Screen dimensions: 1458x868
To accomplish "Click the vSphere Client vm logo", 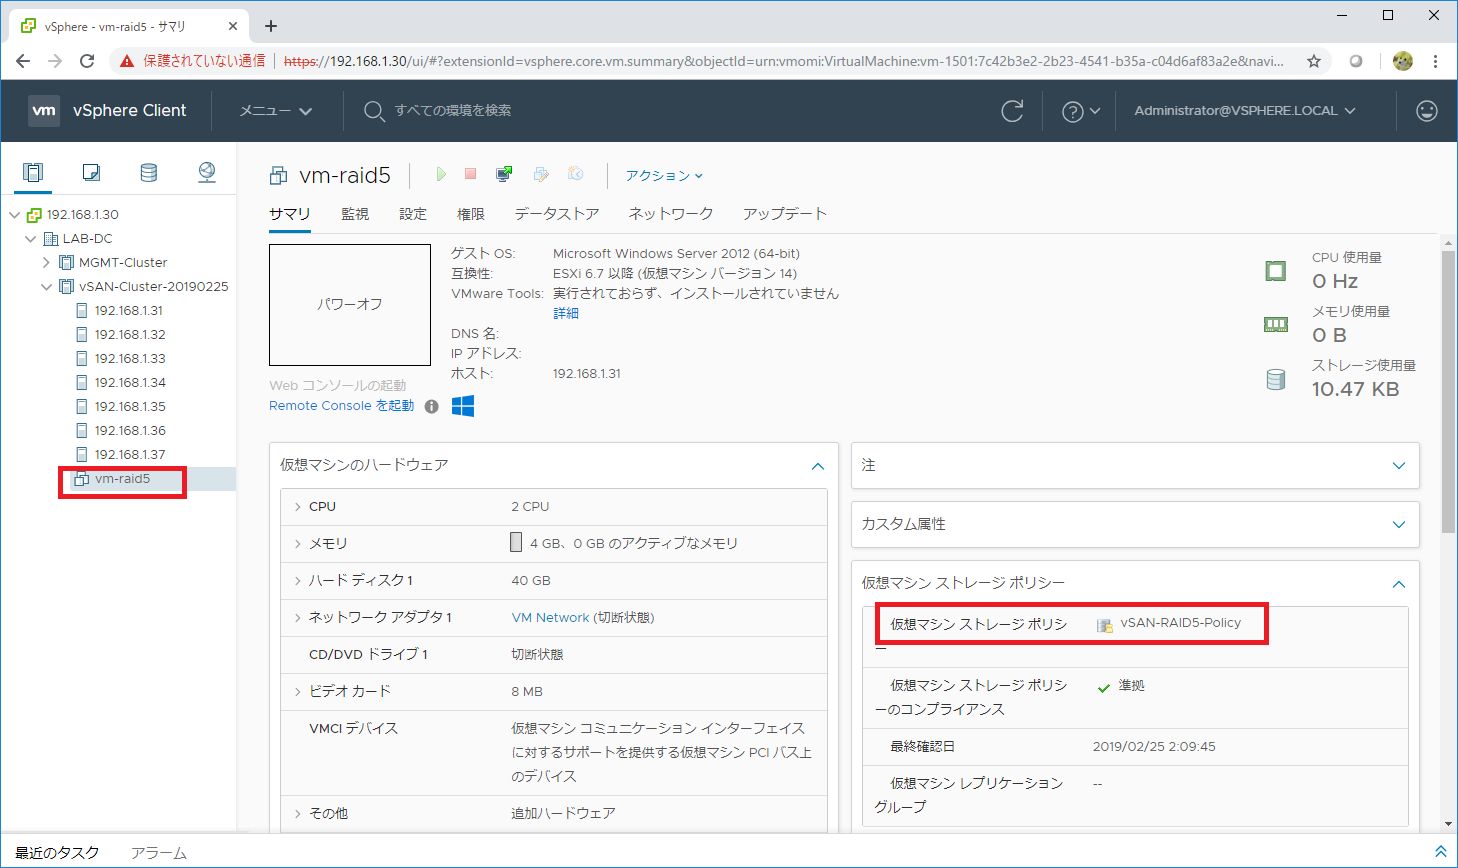I will coord(44,111).
